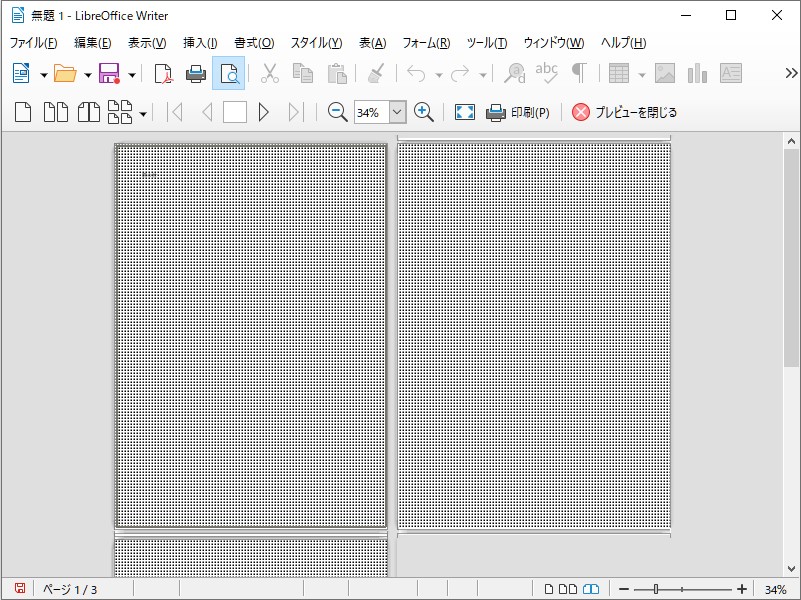
Task: Jump to last page icon
Action: (296, 112)
